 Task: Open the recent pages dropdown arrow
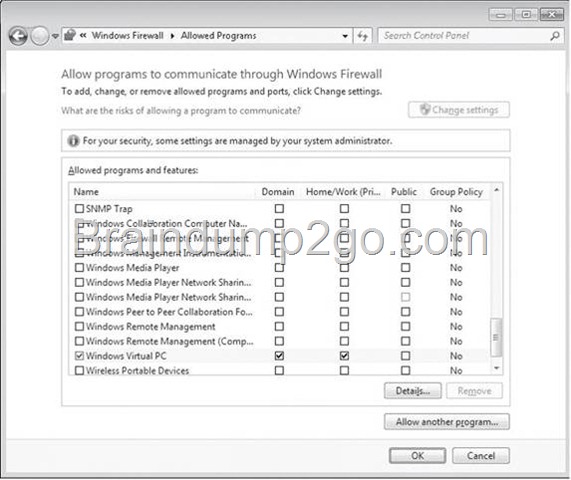[55, 36]
